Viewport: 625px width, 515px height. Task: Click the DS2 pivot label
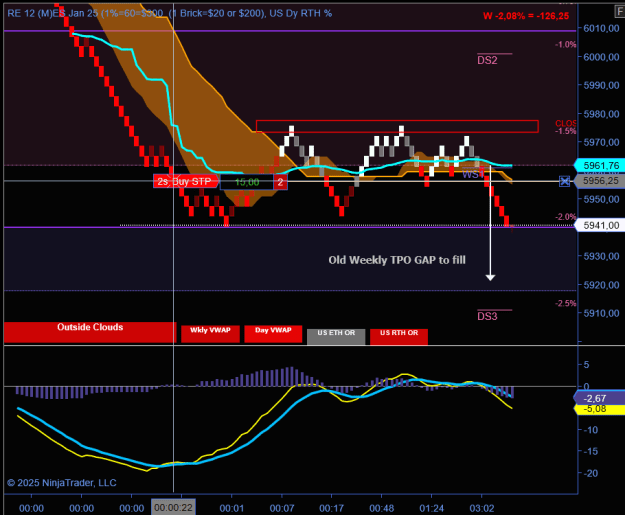coord(487,60)
